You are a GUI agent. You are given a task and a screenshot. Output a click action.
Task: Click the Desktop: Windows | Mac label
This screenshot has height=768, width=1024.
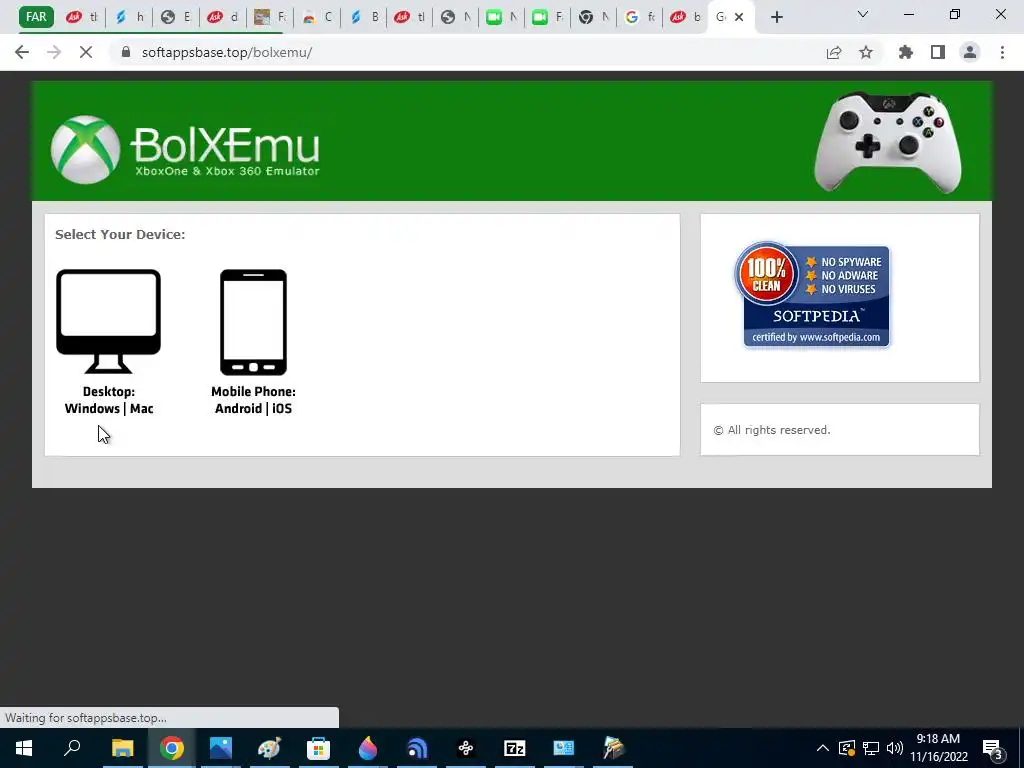pyautogui.click(x=109, y=400)
